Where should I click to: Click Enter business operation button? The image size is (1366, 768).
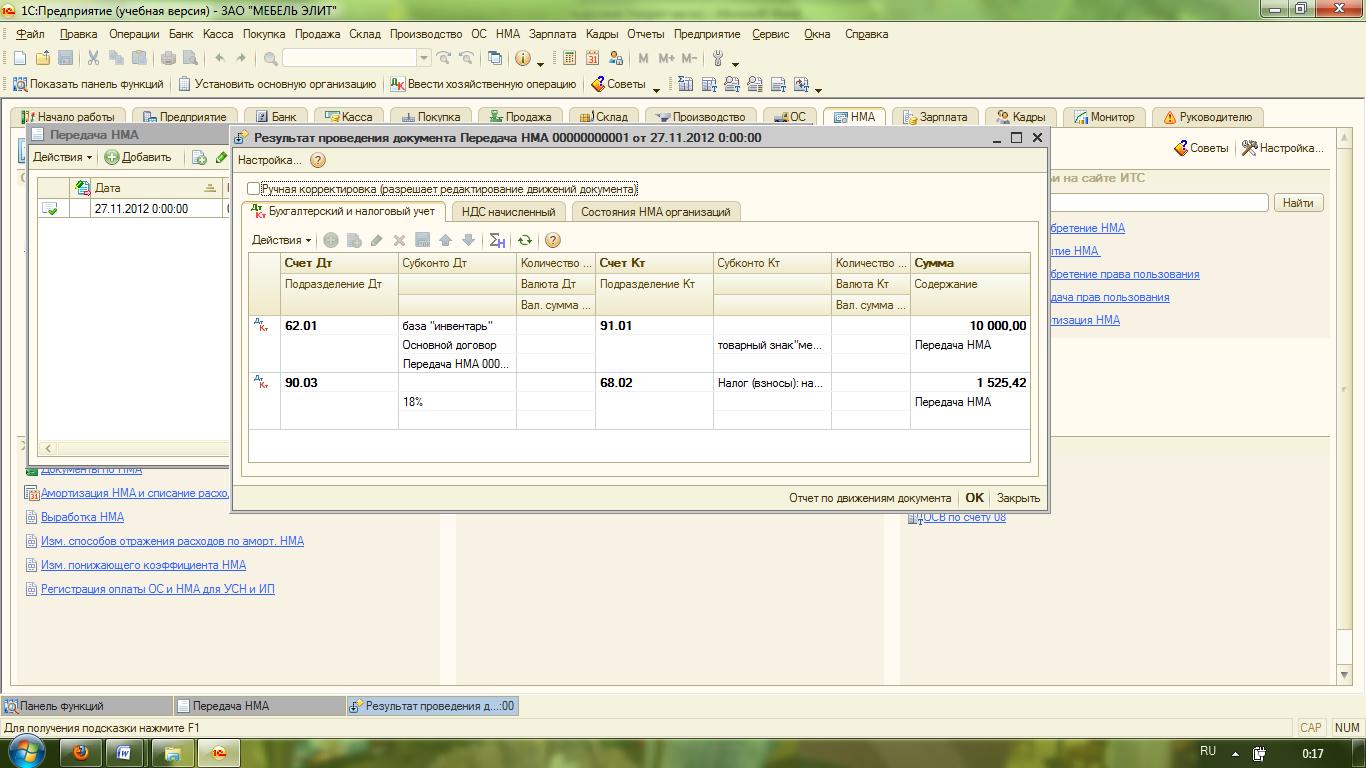[x=483, y=85]
